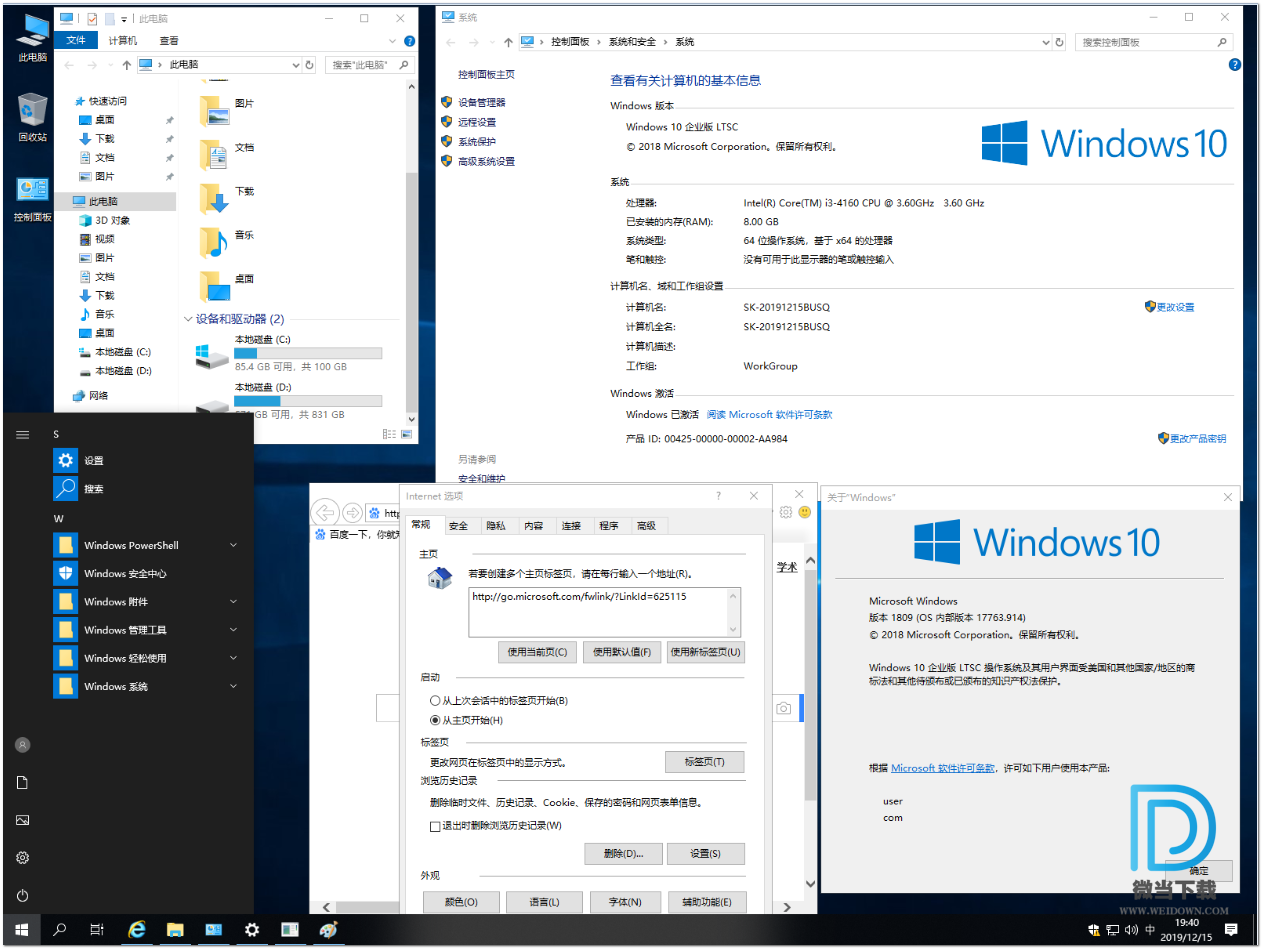Open the 文件 tab in File Explorer
This screenshot has width=1262, height=949.
pyautogui.click(x=76, y=41)
